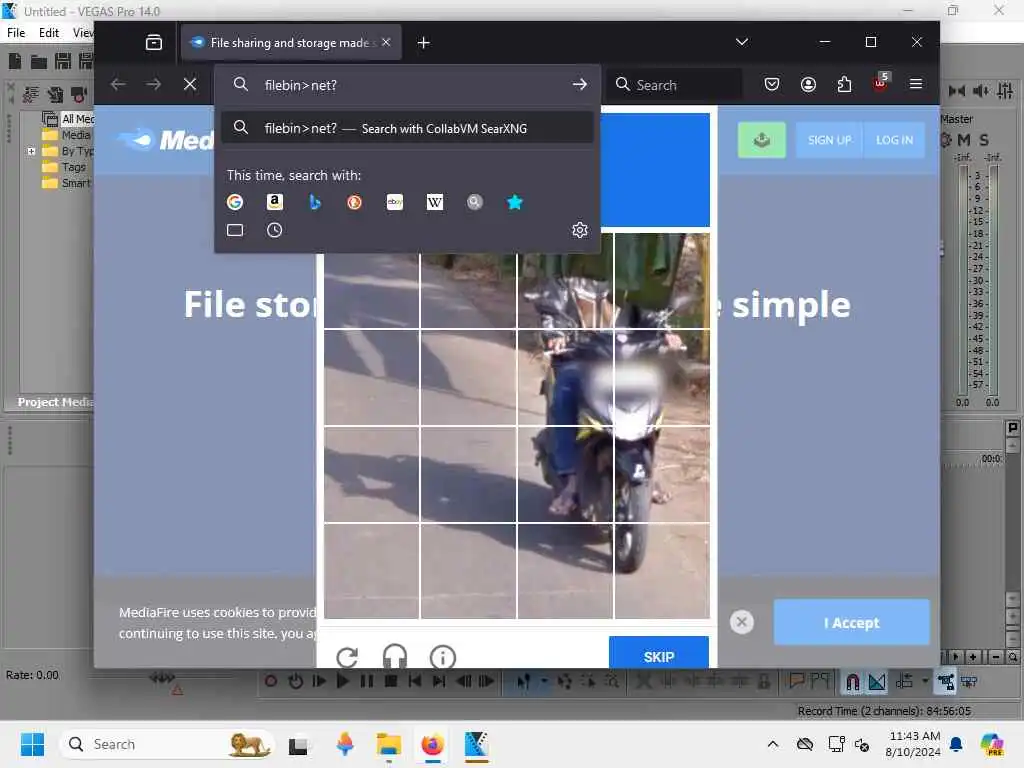This screenshot has width=1024, height=768.
Task: Toggle VEGAS loop playback button
Action: point(295,682)
